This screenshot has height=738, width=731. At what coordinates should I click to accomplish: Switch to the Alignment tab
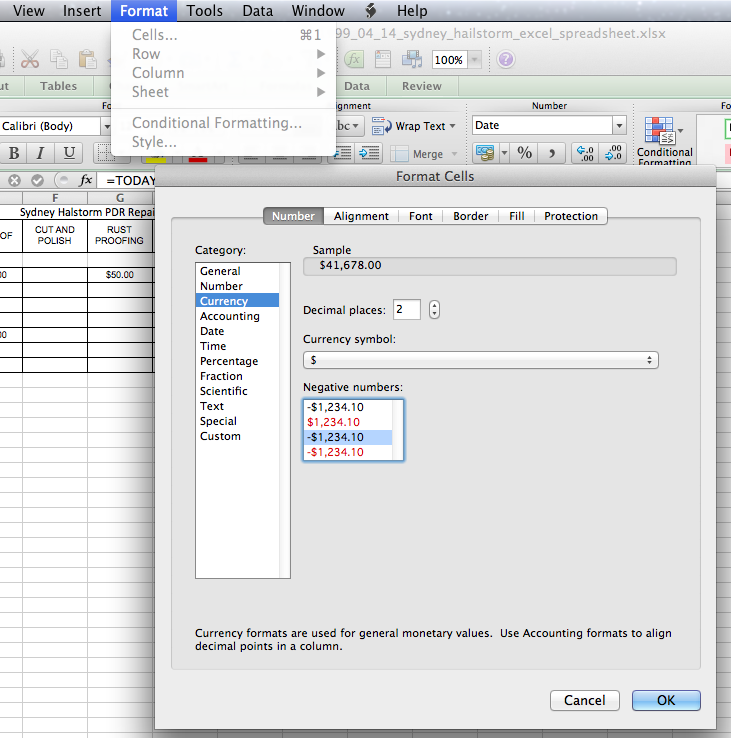361,216
